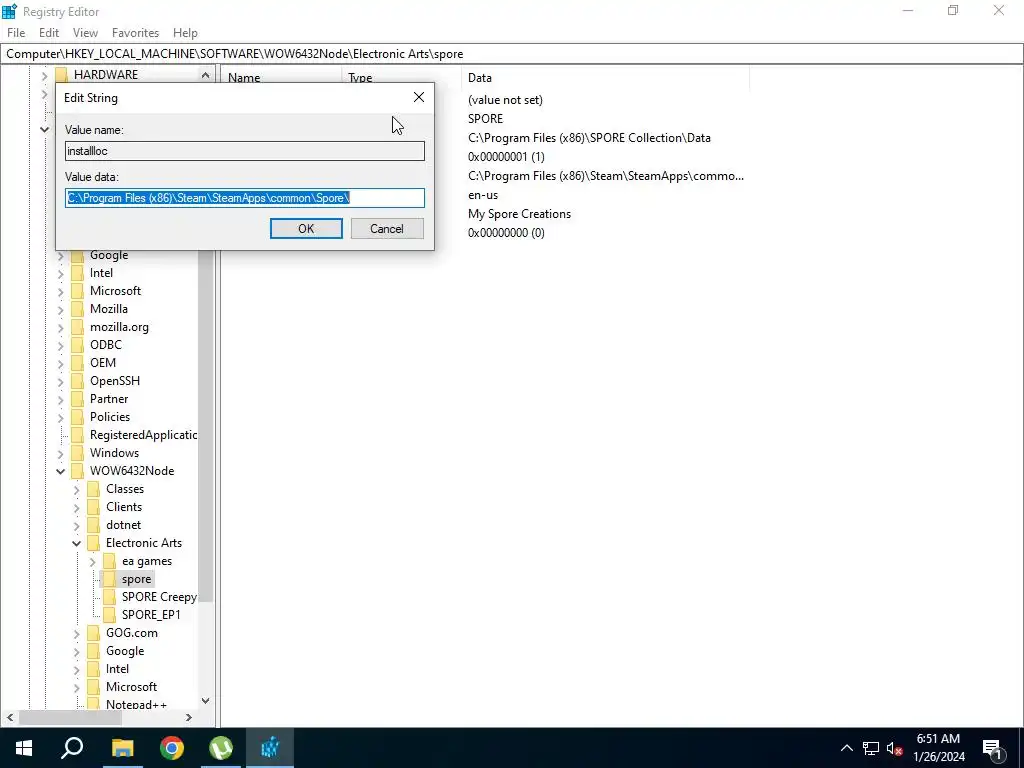Click tree scroll down arrow
Image resolution: width=1024 pixels, height=768 pixels.
[205, 701]
